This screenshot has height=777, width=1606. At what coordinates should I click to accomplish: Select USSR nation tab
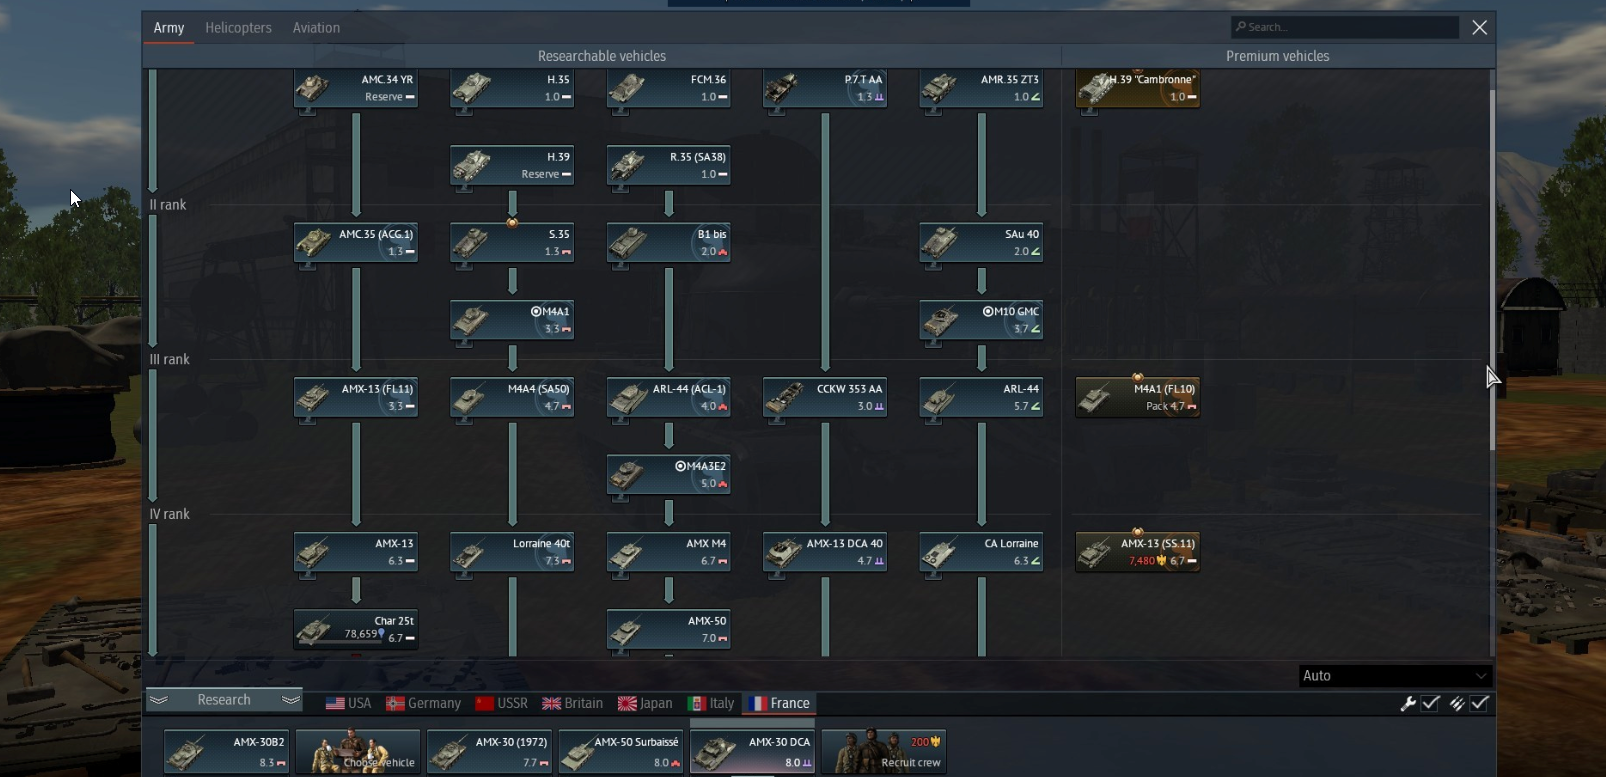(502, 704)
